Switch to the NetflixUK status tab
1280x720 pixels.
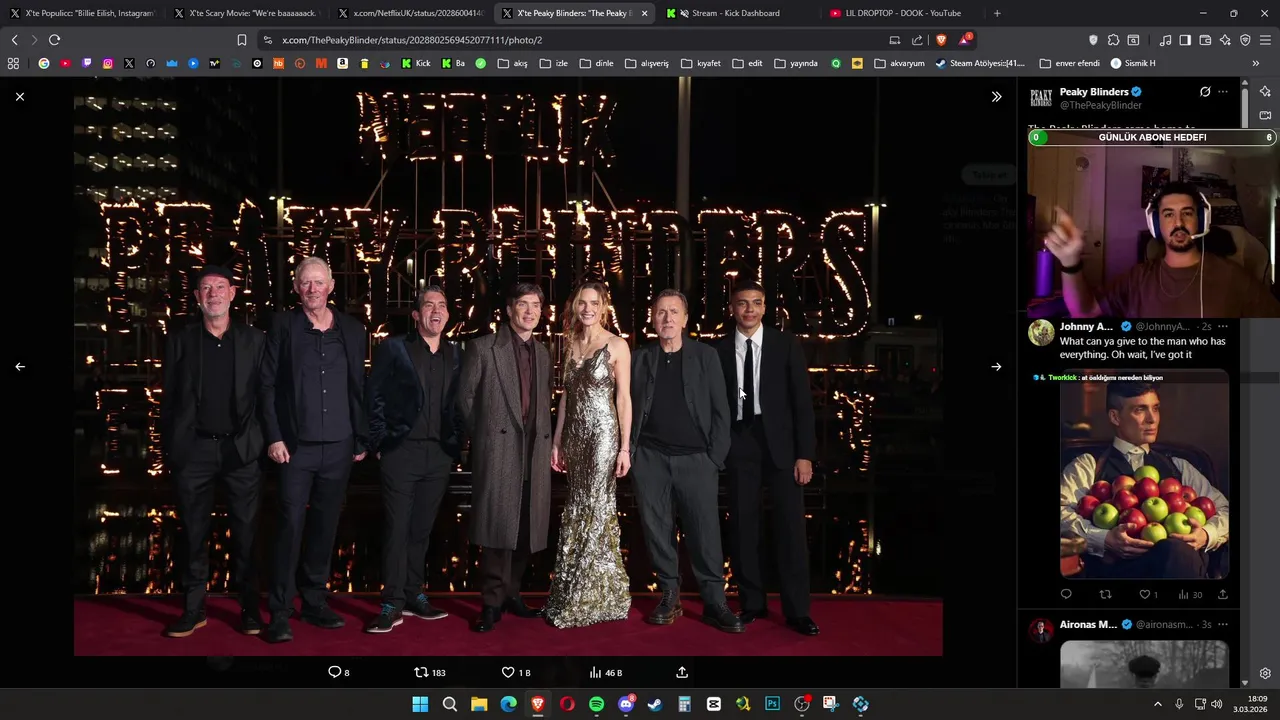411,13
